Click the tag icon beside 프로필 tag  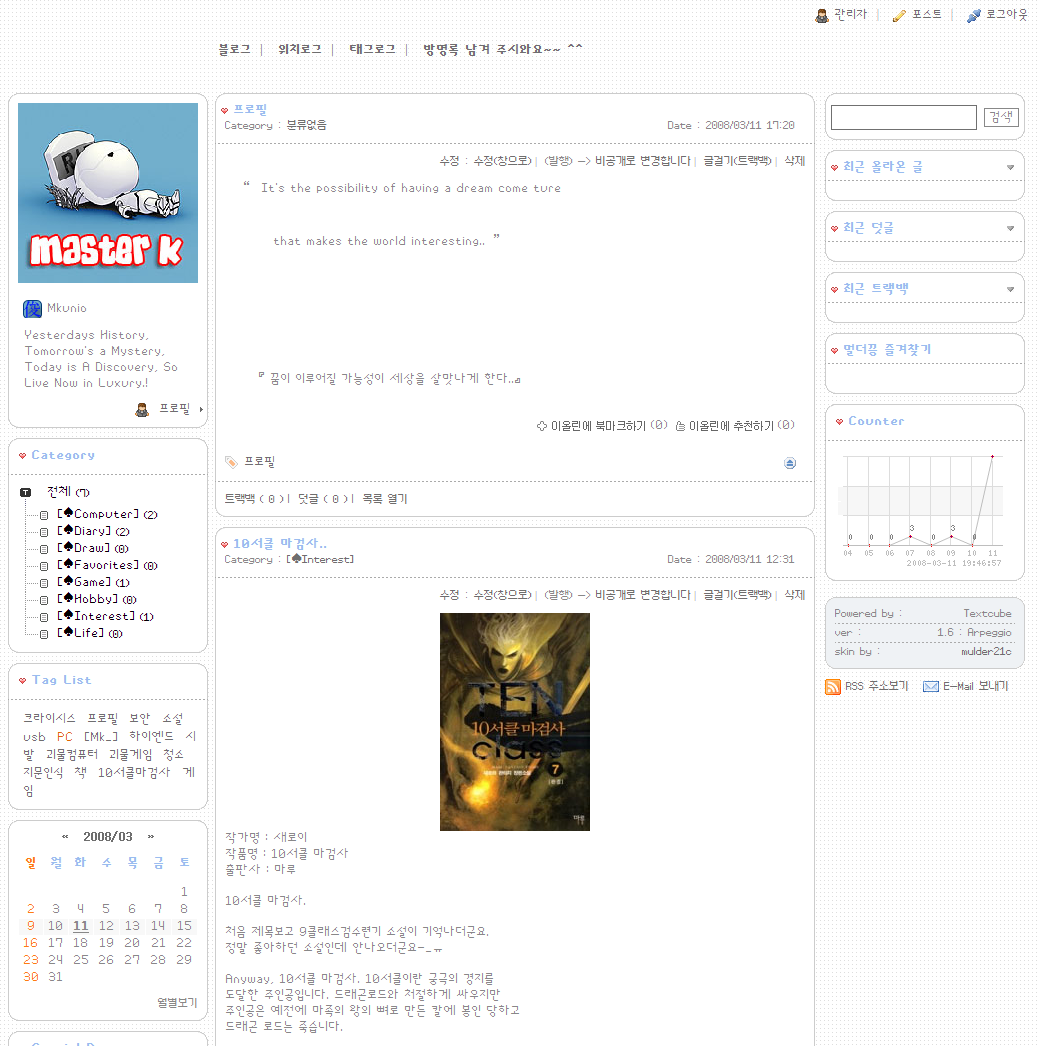click(231, 462)
